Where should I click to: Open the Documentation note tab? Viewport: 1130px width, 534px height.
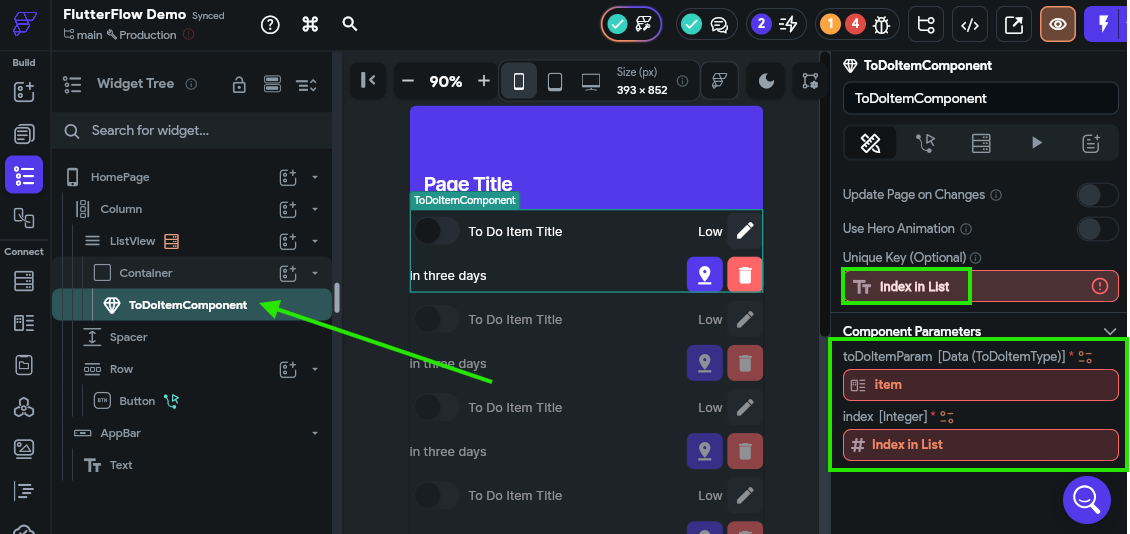click(1091, 143)
